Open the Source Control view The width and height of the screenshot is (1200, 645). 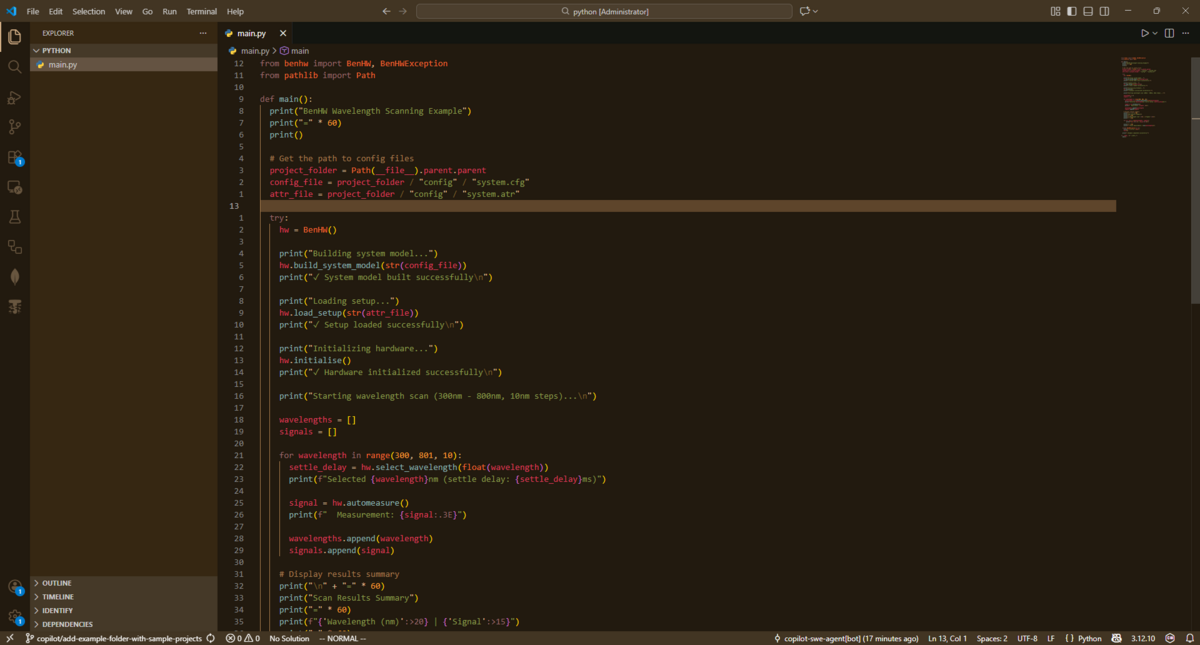coord(14,127)
